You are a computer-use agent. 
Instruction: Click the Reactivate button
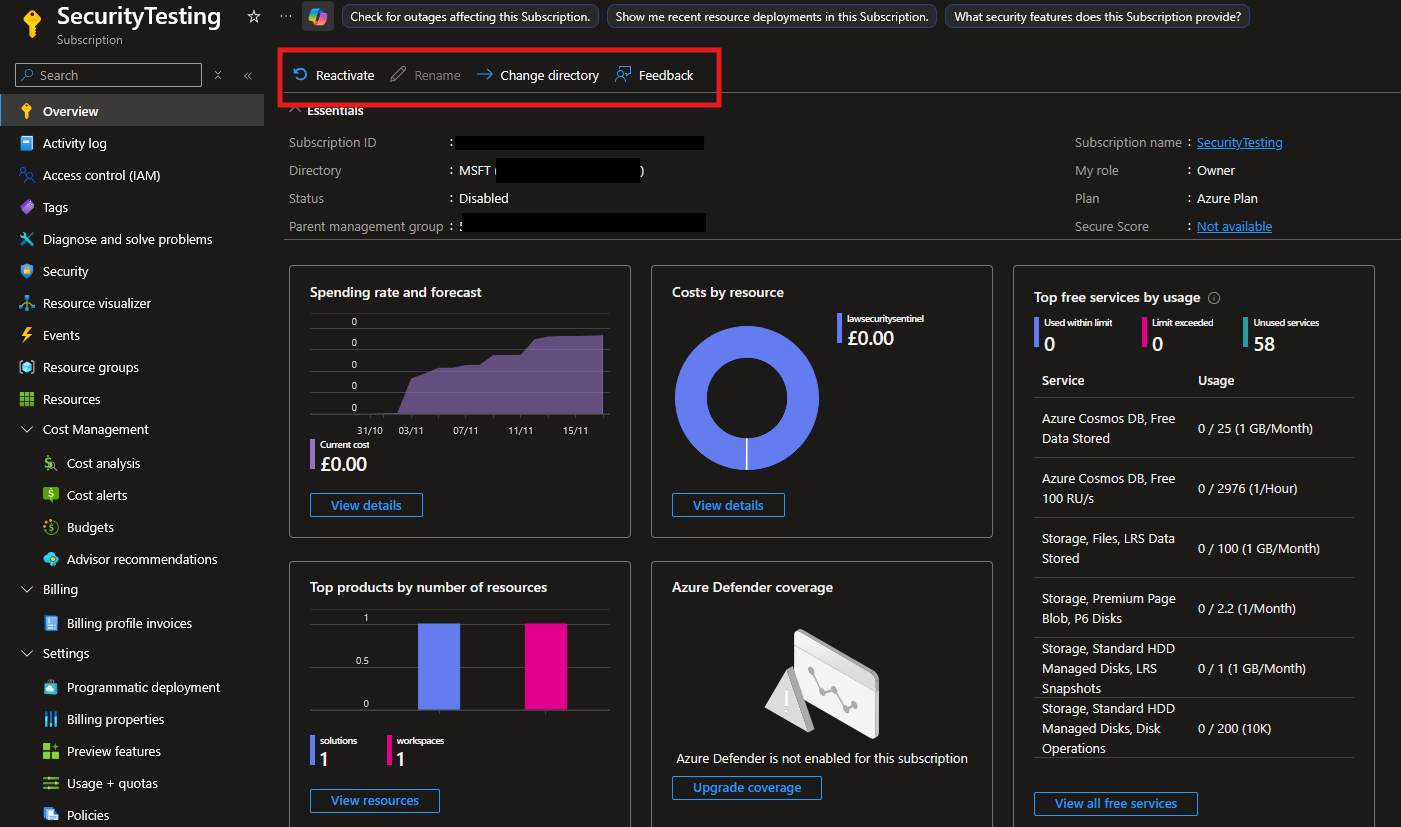coord(334,75)
